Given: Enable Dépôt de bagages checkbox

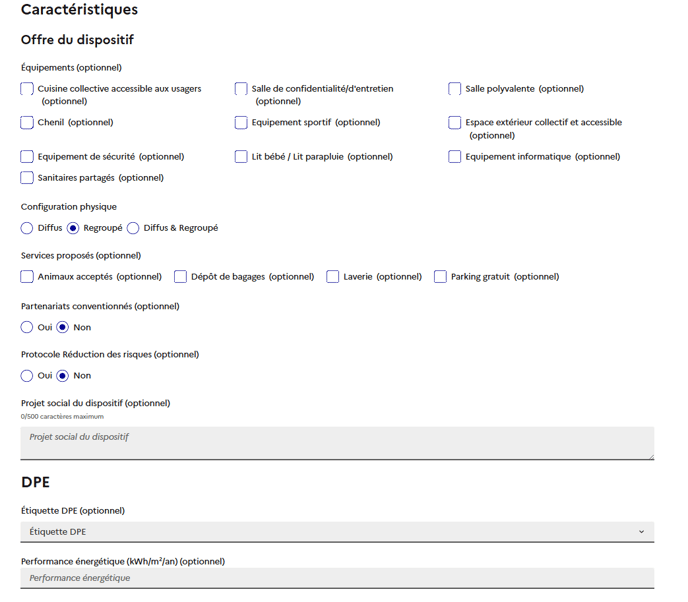Looking at the screenshot, I should [x=180, y=277].
